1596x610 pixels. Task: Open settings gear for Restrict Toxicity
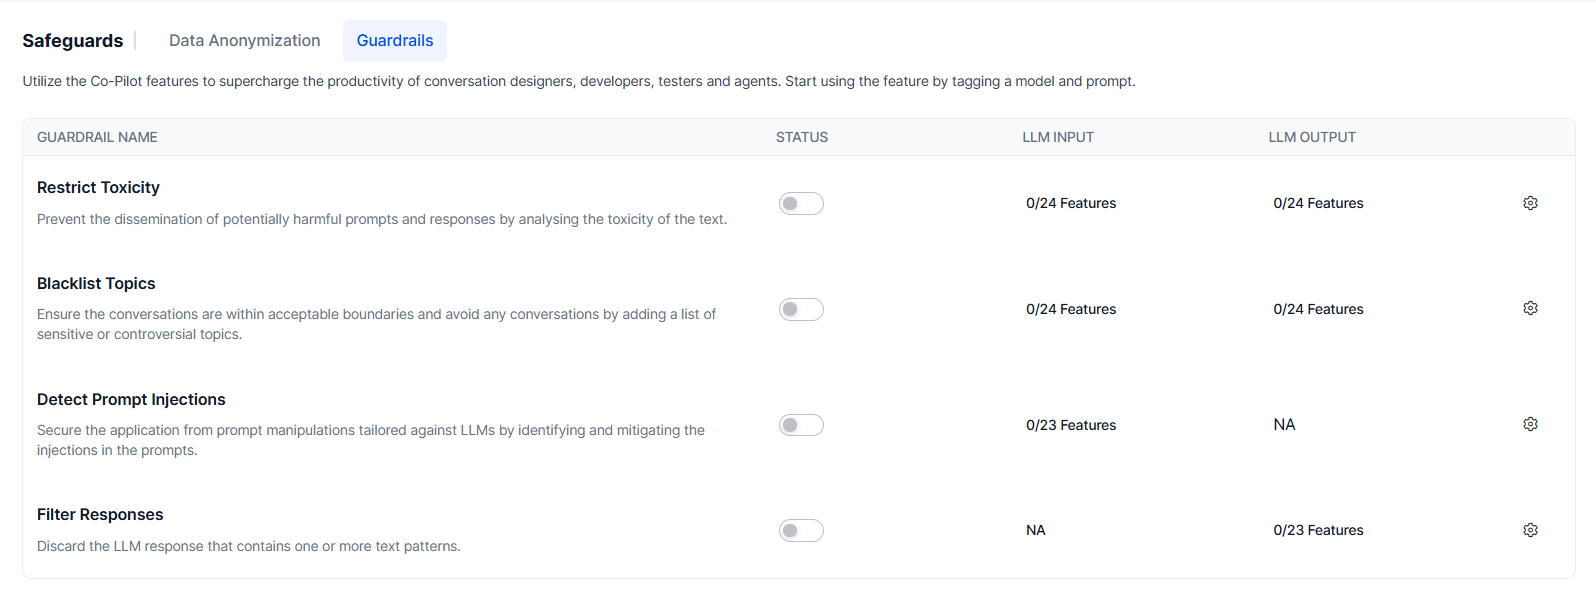click(x=1530, y=203)
